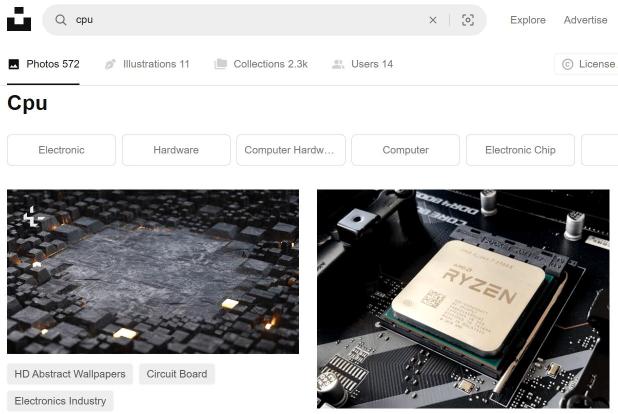Choose the Computer Hardware tag chip
618x414 pixels.
pos(290,150)
